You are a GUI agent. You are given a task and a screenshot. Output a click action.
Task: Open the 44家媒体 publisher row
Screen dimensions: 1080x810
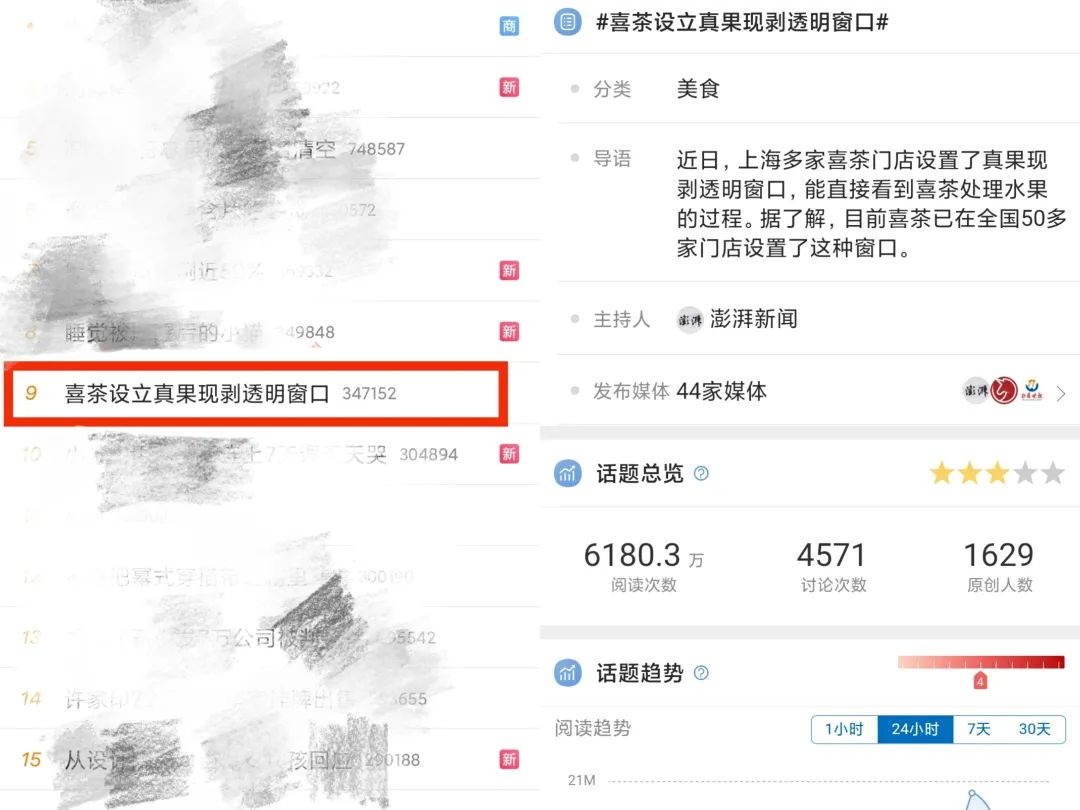pyautogui.click(x=818, y=391)
